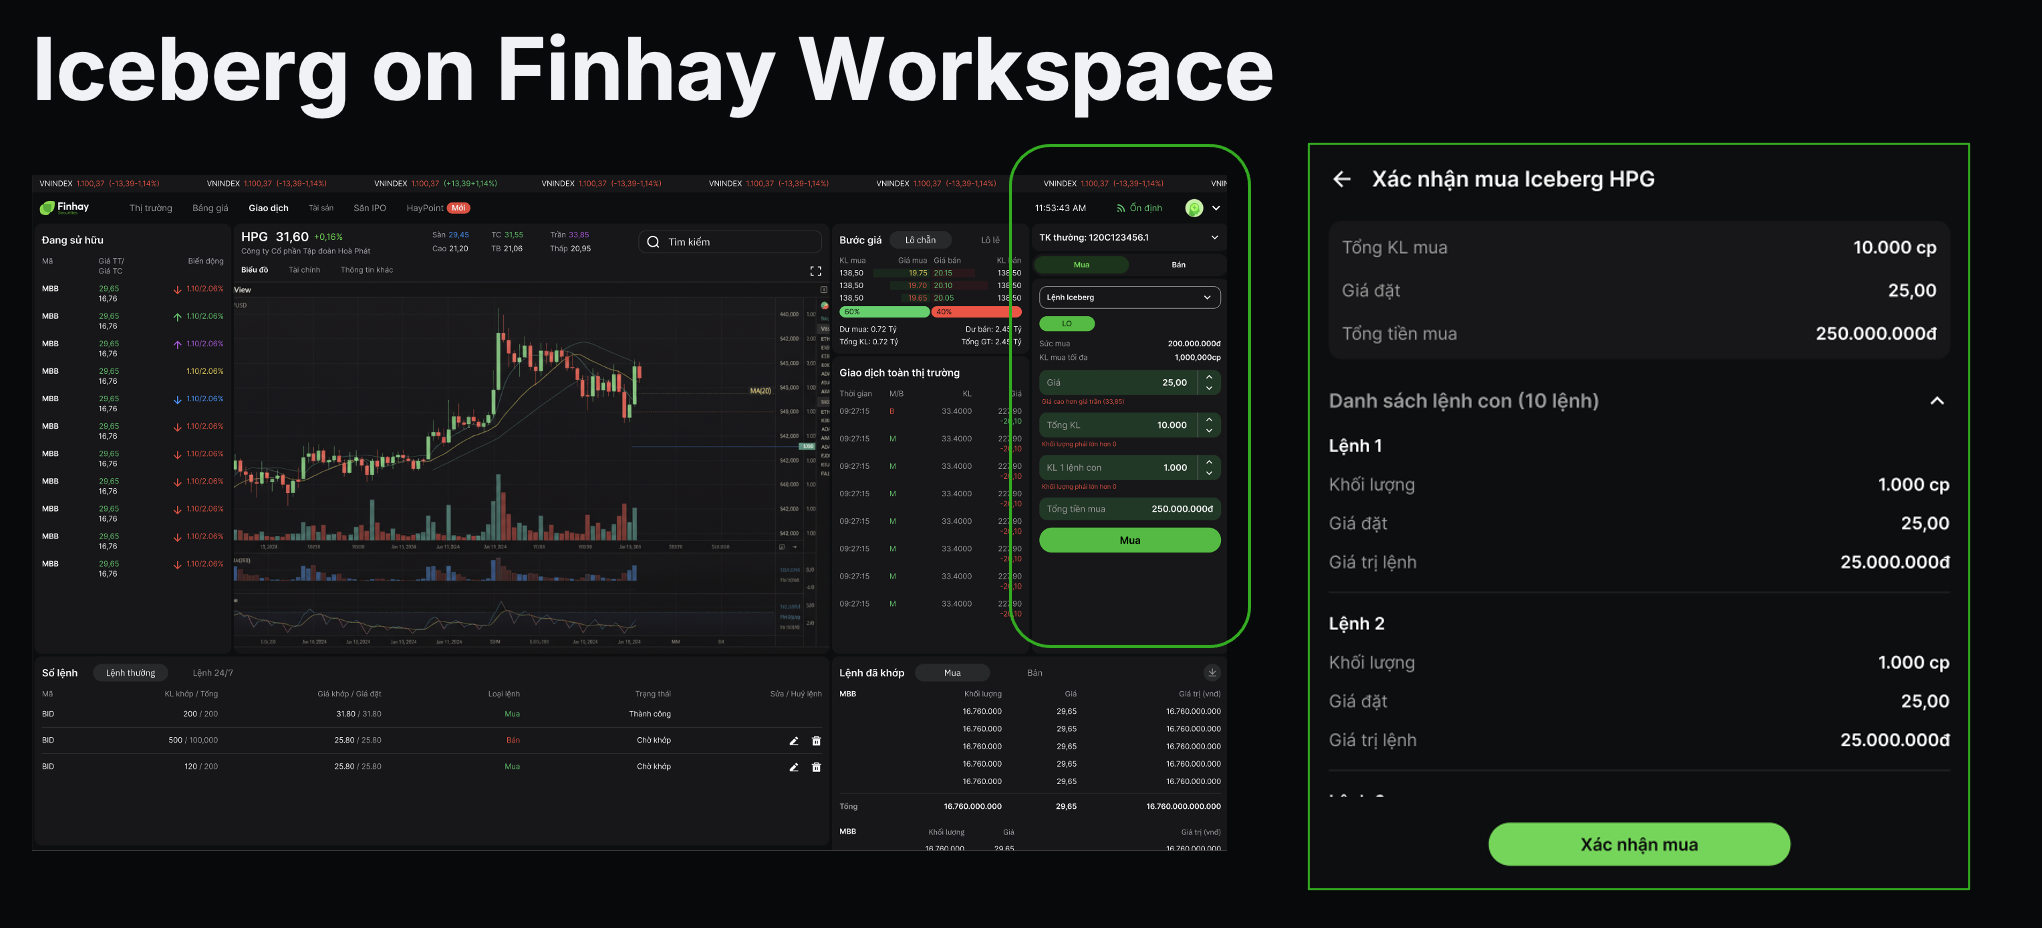The height and width of the screenshot is (928, 2042).
Task: Switch to the Biểu đồ tab
Action: pos(255,270)
